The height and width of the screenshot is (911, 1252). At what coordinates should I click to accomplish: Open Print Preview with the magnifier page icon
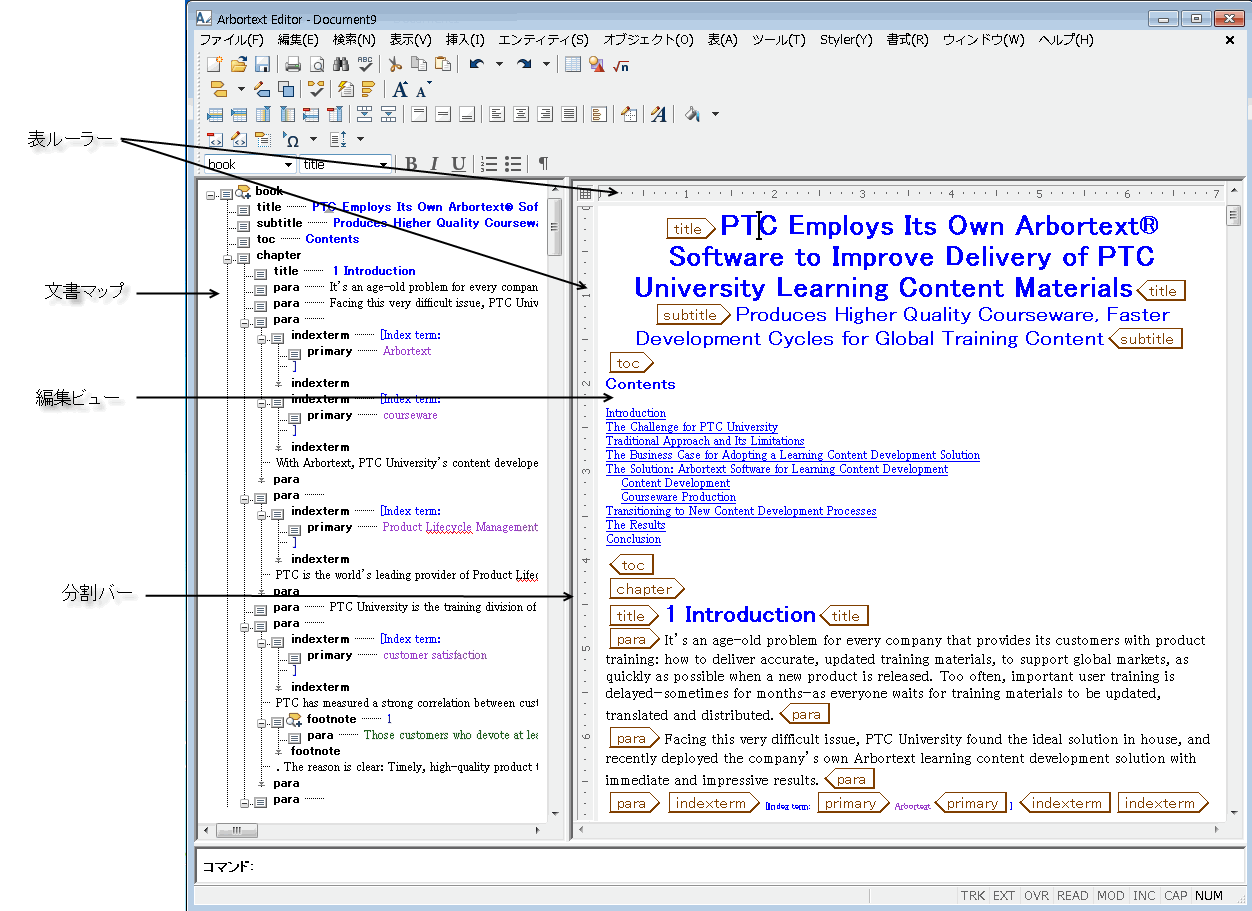tap(316, 65)
